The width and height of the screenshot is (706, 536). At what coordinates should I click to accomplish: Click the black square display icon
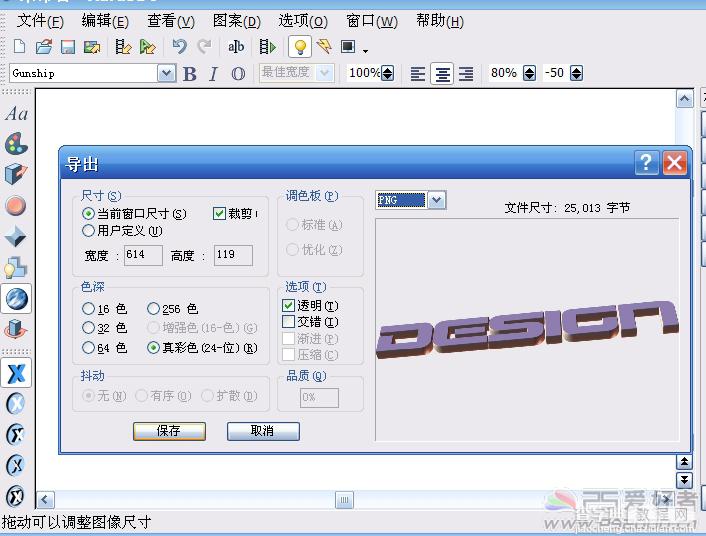(x=348, y=46)
